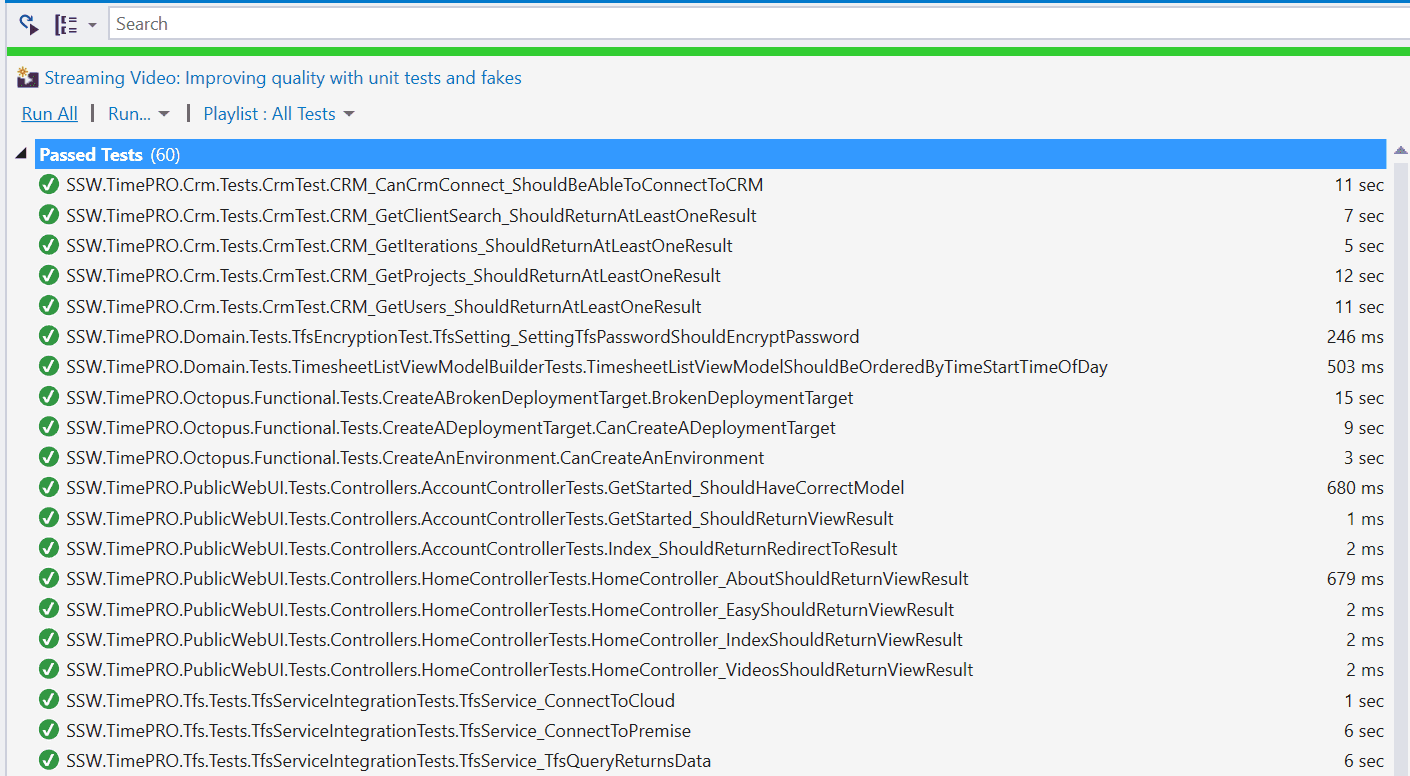Viewport: 1410px width, 776px height.
Task: Click in the Search box
Action: [750, 24]
